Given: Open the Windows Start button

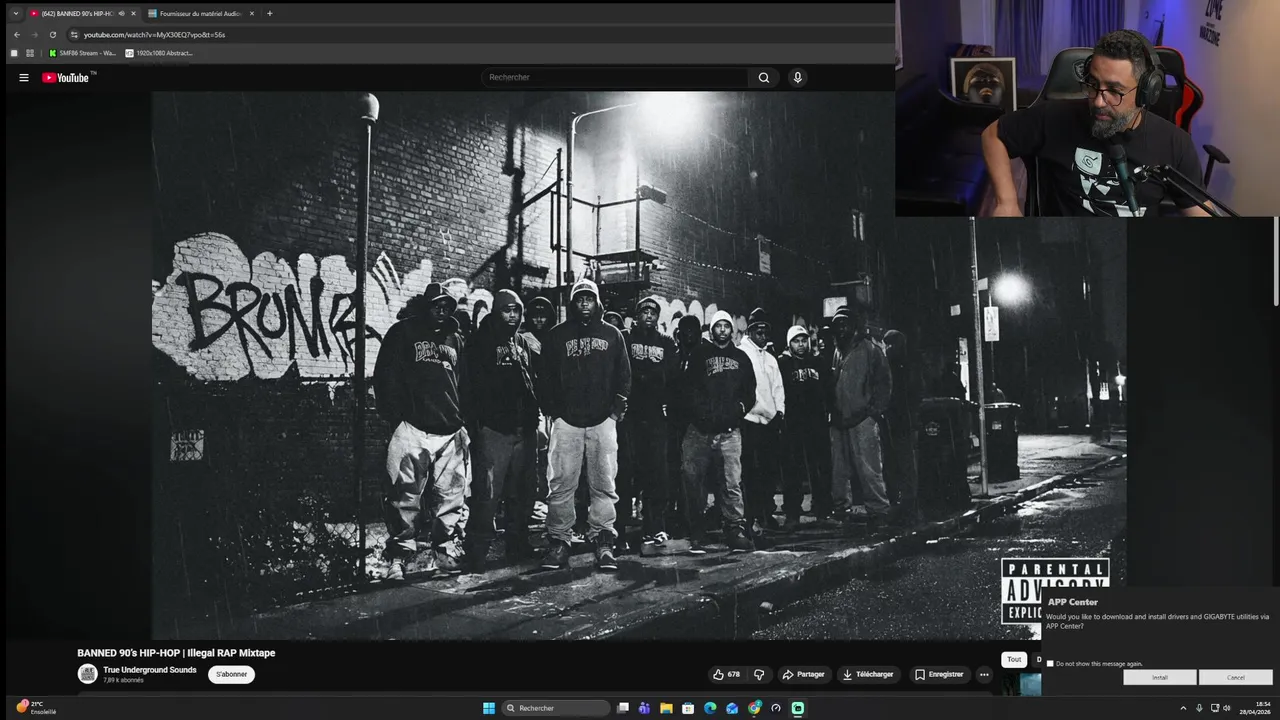Looking at the screenshot, I should coord(489,708).
